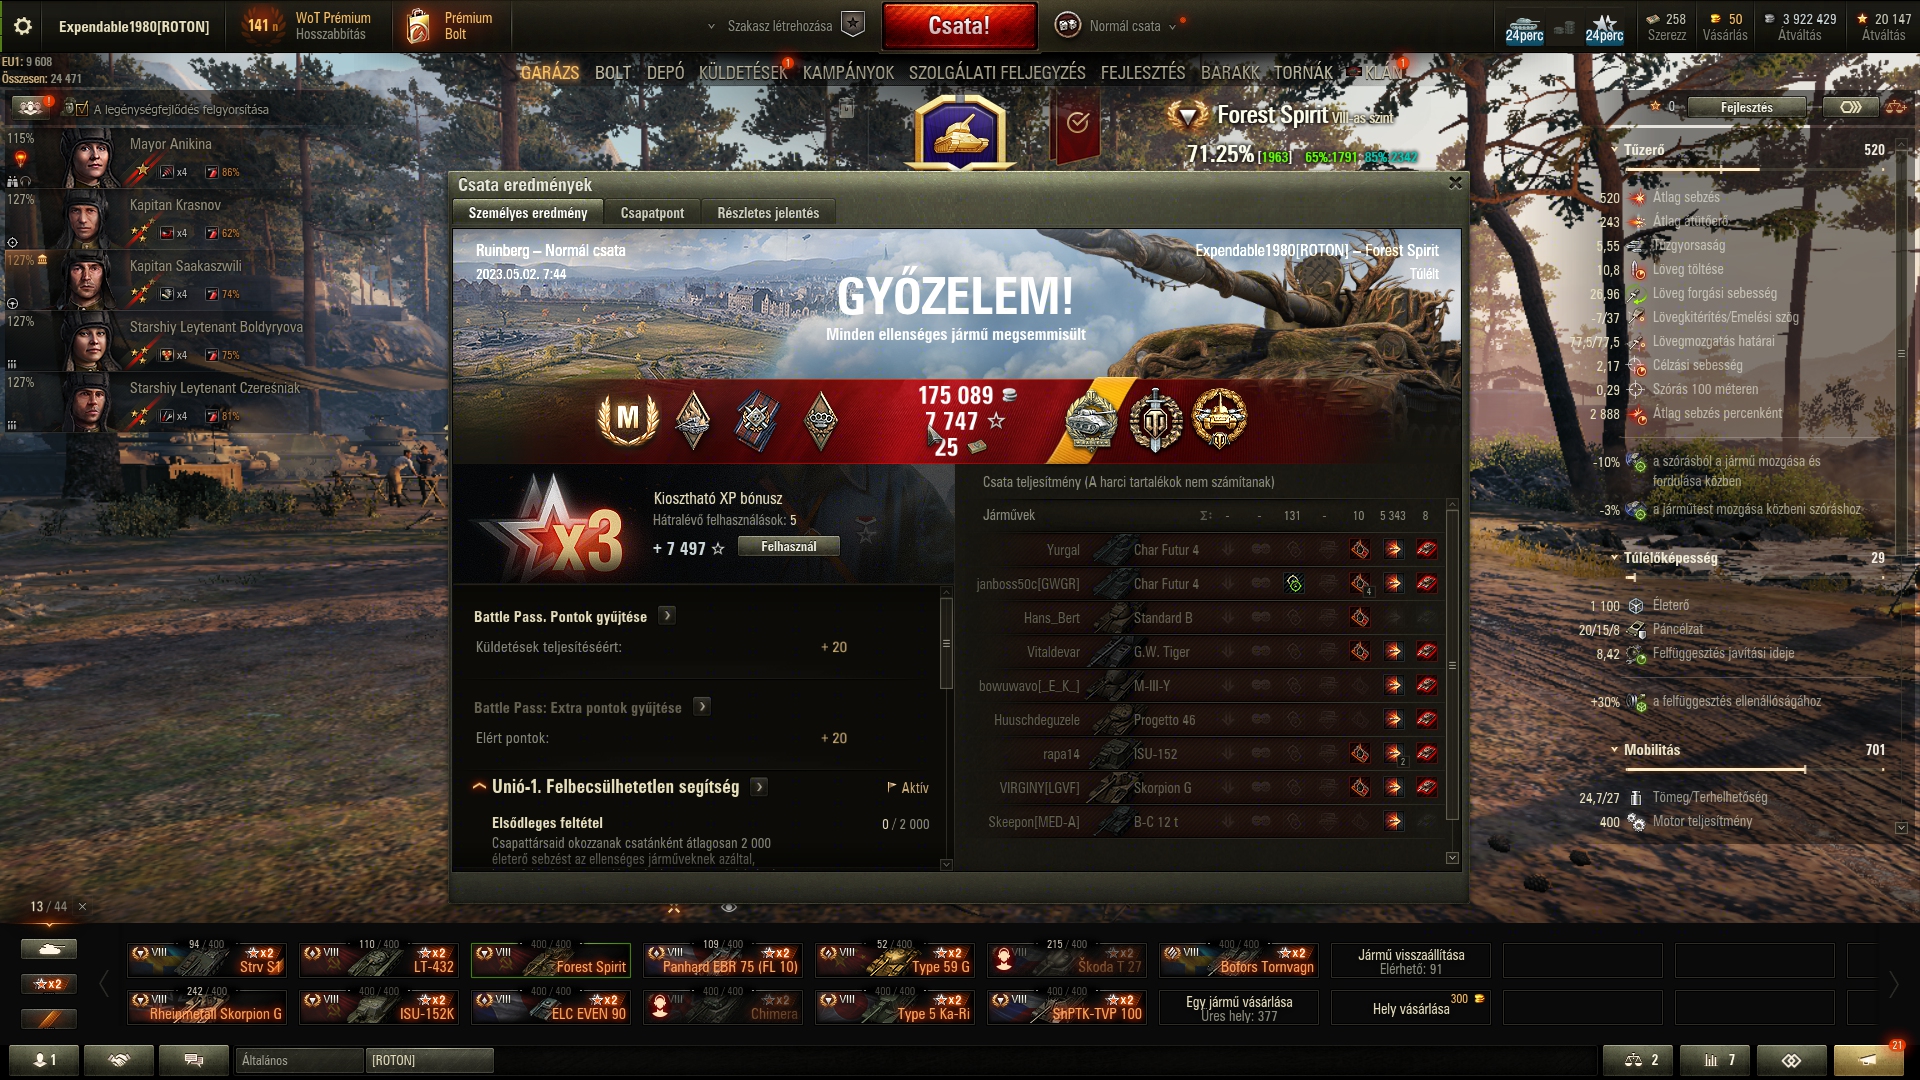The height and width of the screenshot is (1080, 1920).
Task: Switch to the Csapatpont tab
Action: click(652, 213)
